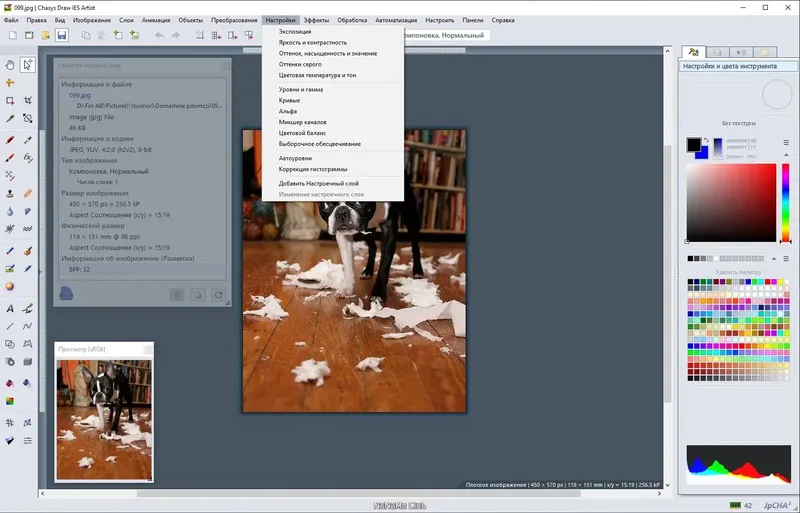Select the Crop tool in toolbox

pyautogui.click(x=28, y=101)
